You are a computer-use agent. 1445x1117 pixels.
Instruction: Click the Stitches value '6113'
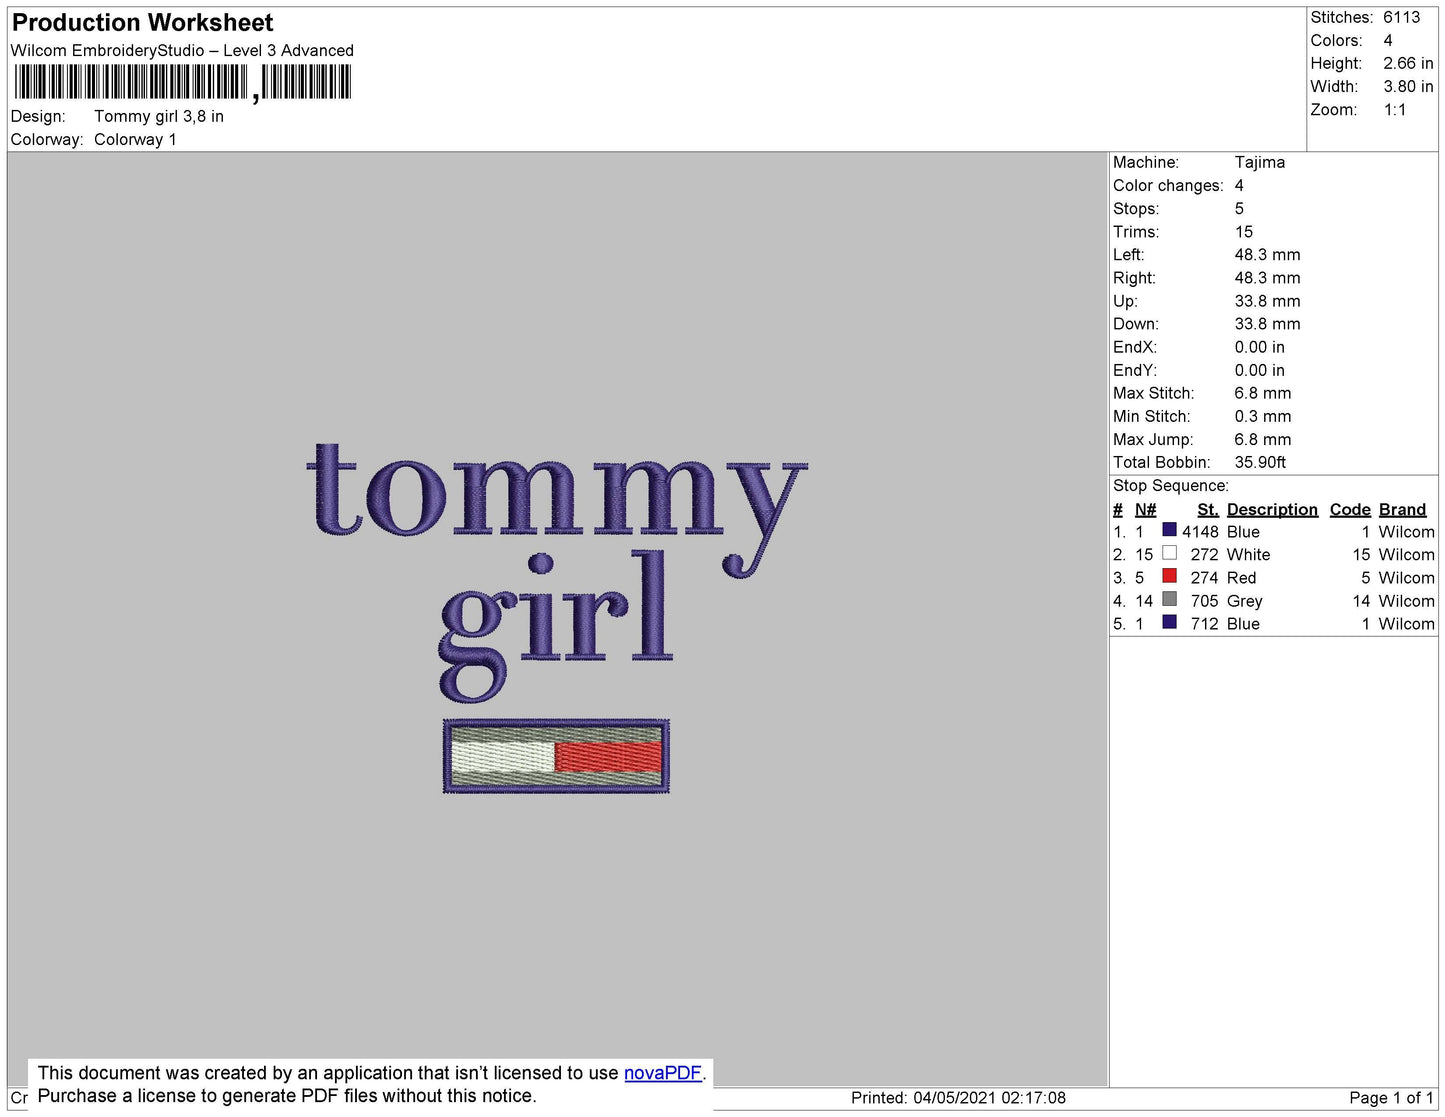click(1401, 17)
